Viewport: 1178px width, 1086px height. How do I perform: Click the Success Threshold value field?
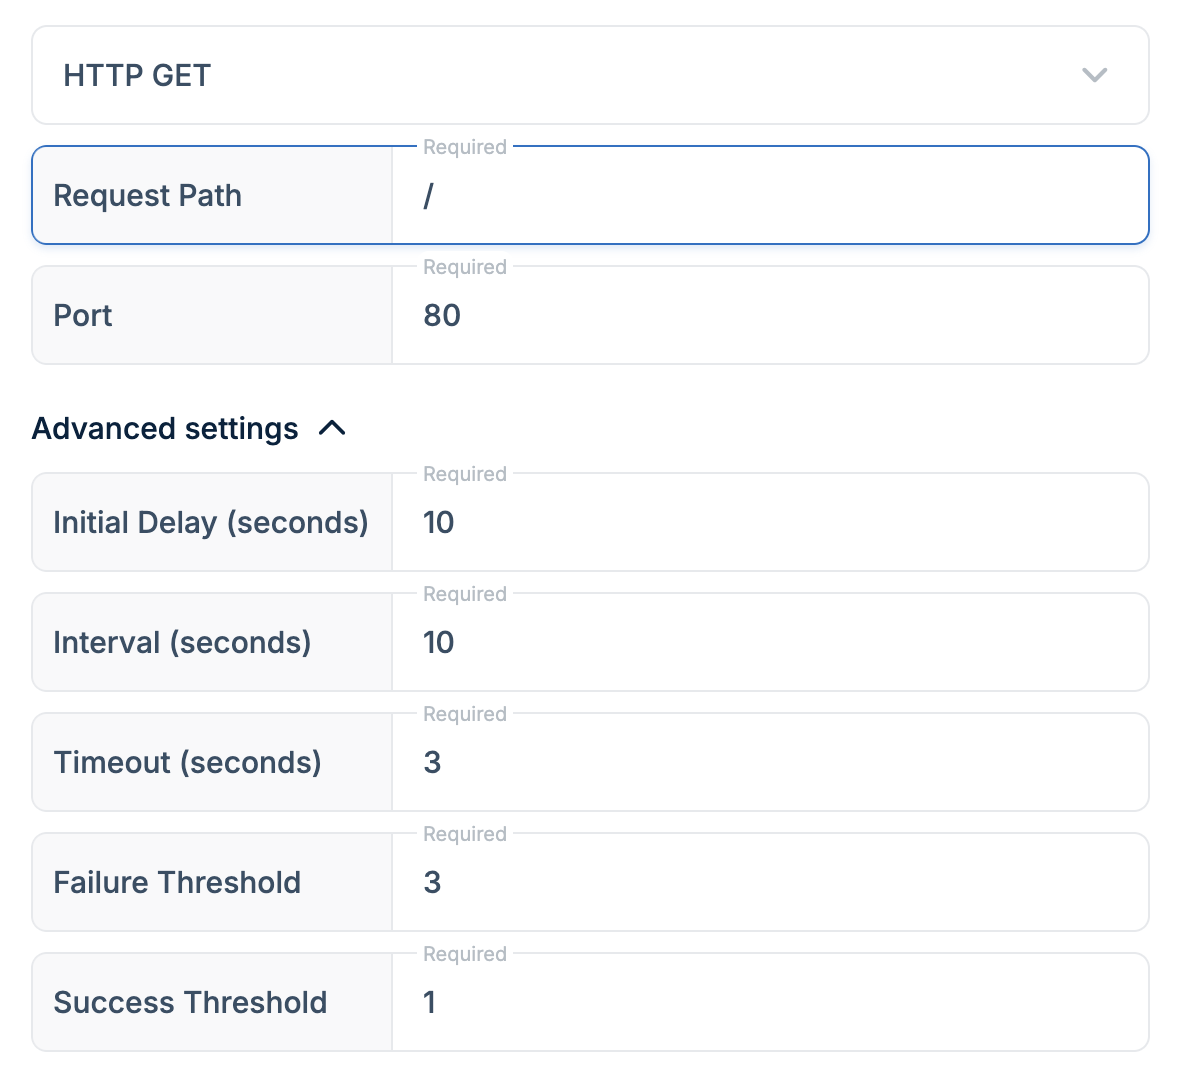click(770, 1003)
